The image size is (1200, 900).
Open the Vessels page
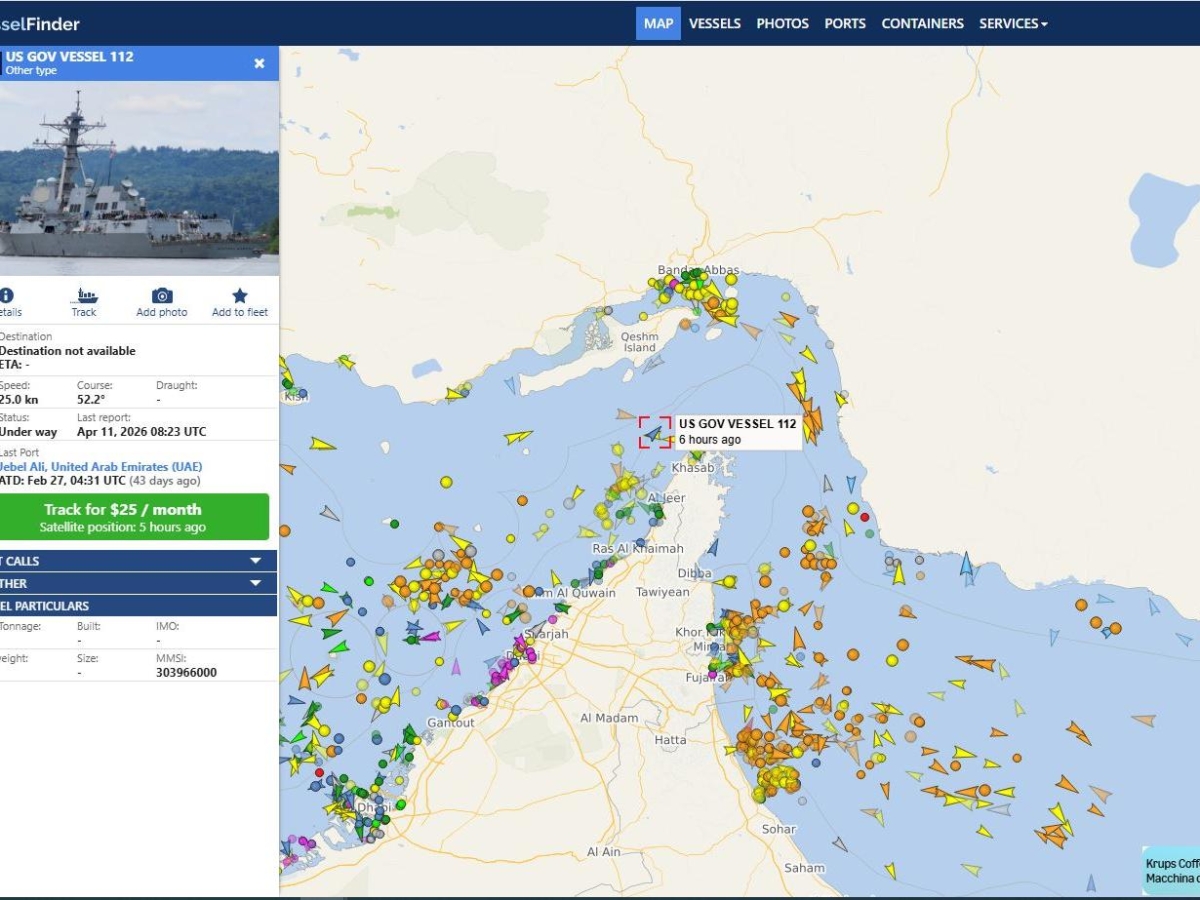point(715,23)
